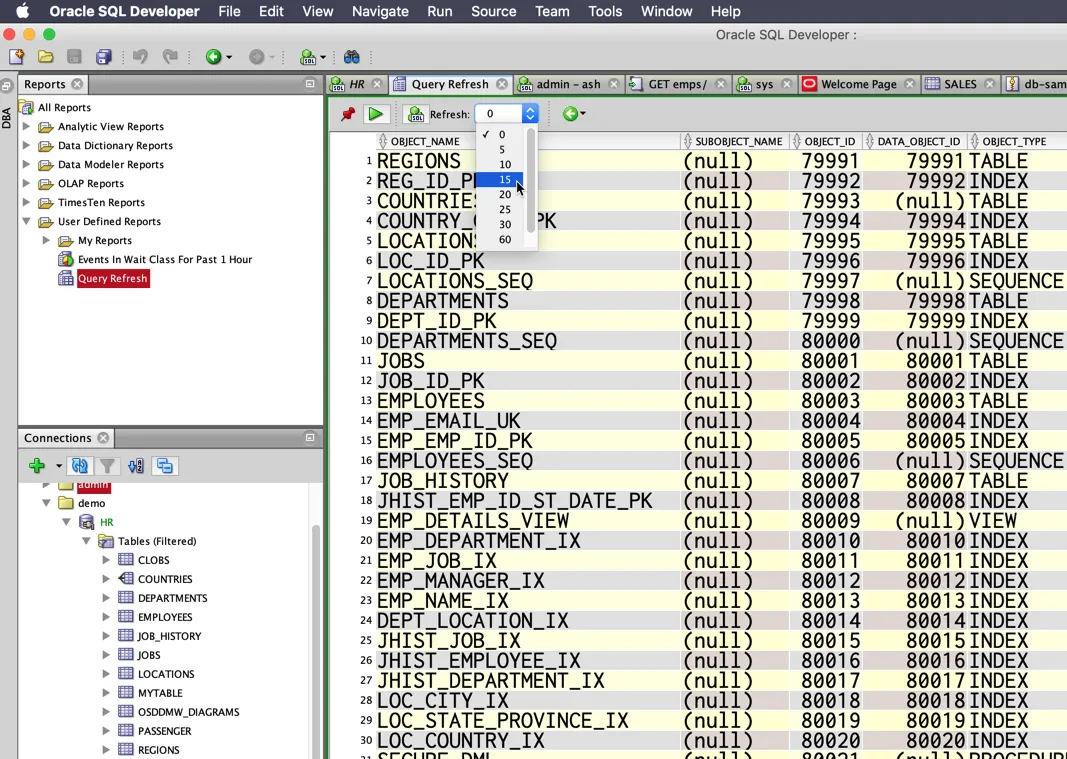Viewport: 1067px width, 759px height.
Task: Expand Analytic View Reports folder
Action: tap(27, 126)
